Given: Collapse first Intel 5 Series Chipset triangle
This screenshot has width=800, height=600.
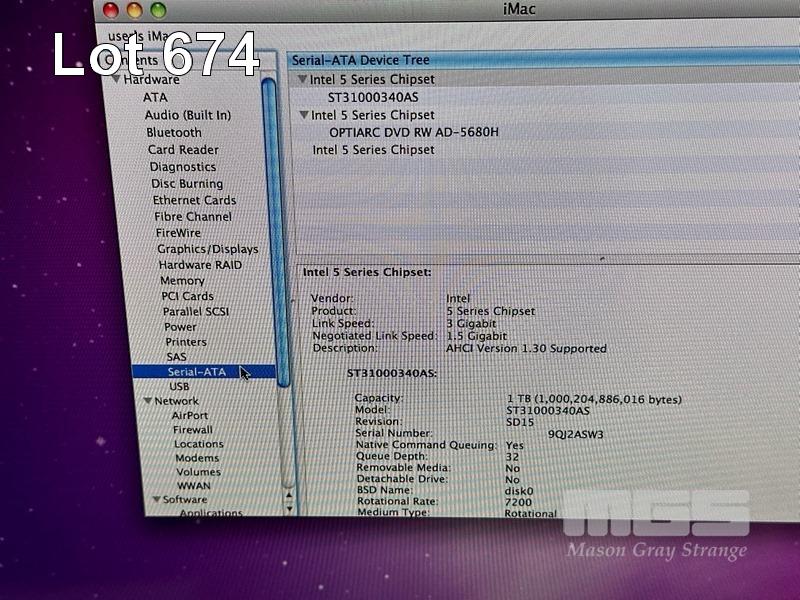Looking at the screenshot, I should [302, 79].
